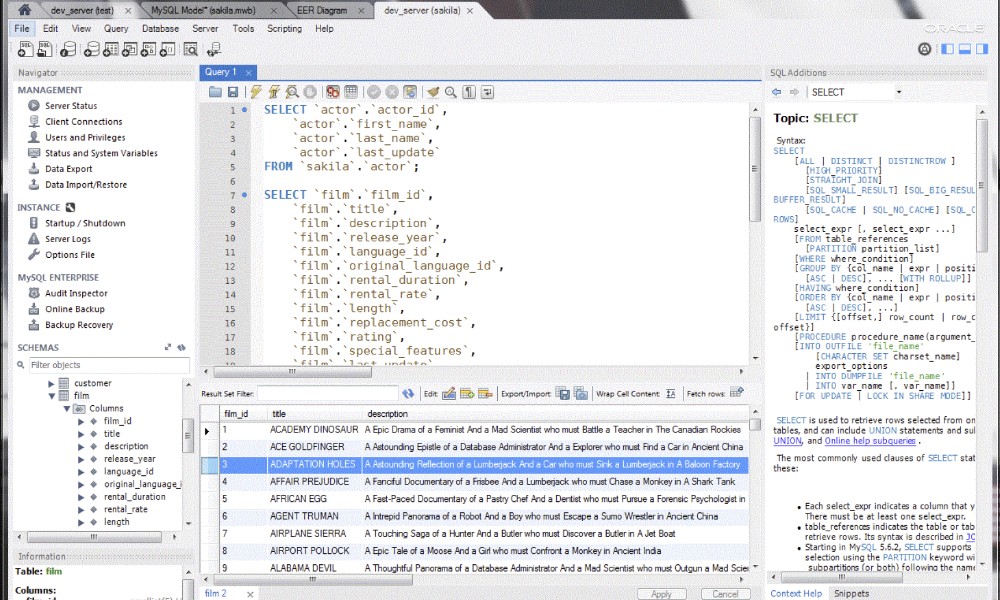This screenshot has height=600, width=1000.
Task: Create a new schema in connected server
Action: point(92,49)
